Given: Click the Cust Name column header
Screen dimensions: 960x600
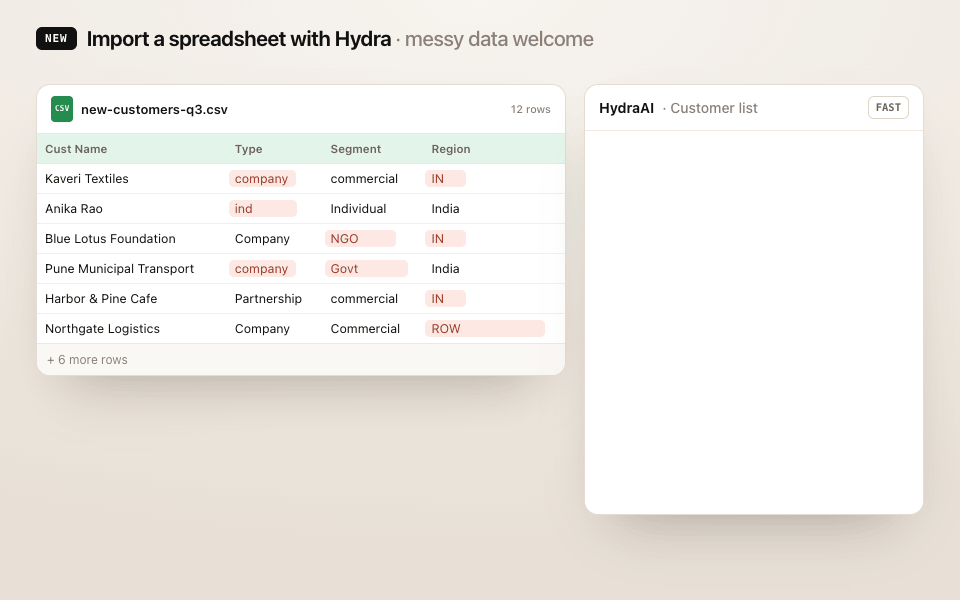Looking at the screenshot, I should click(x=76, y=149).
